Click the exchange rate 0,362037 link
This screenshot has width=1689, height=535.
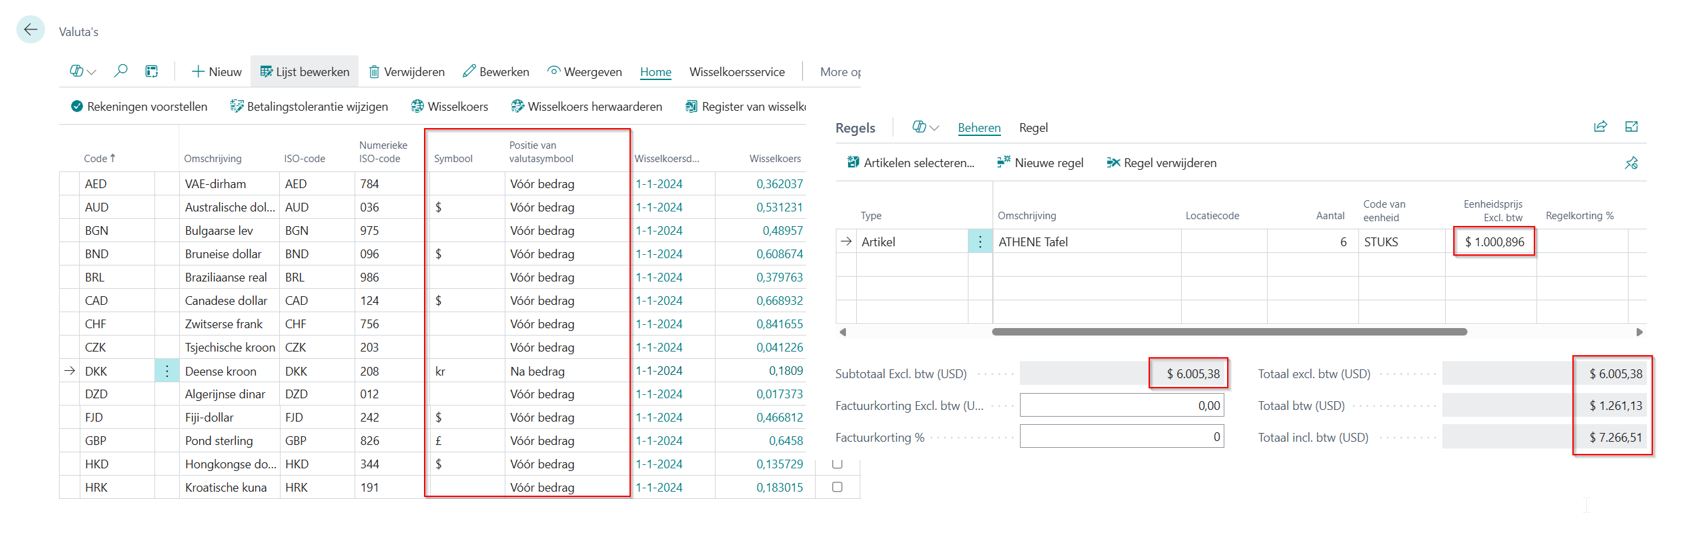[779, 184]
